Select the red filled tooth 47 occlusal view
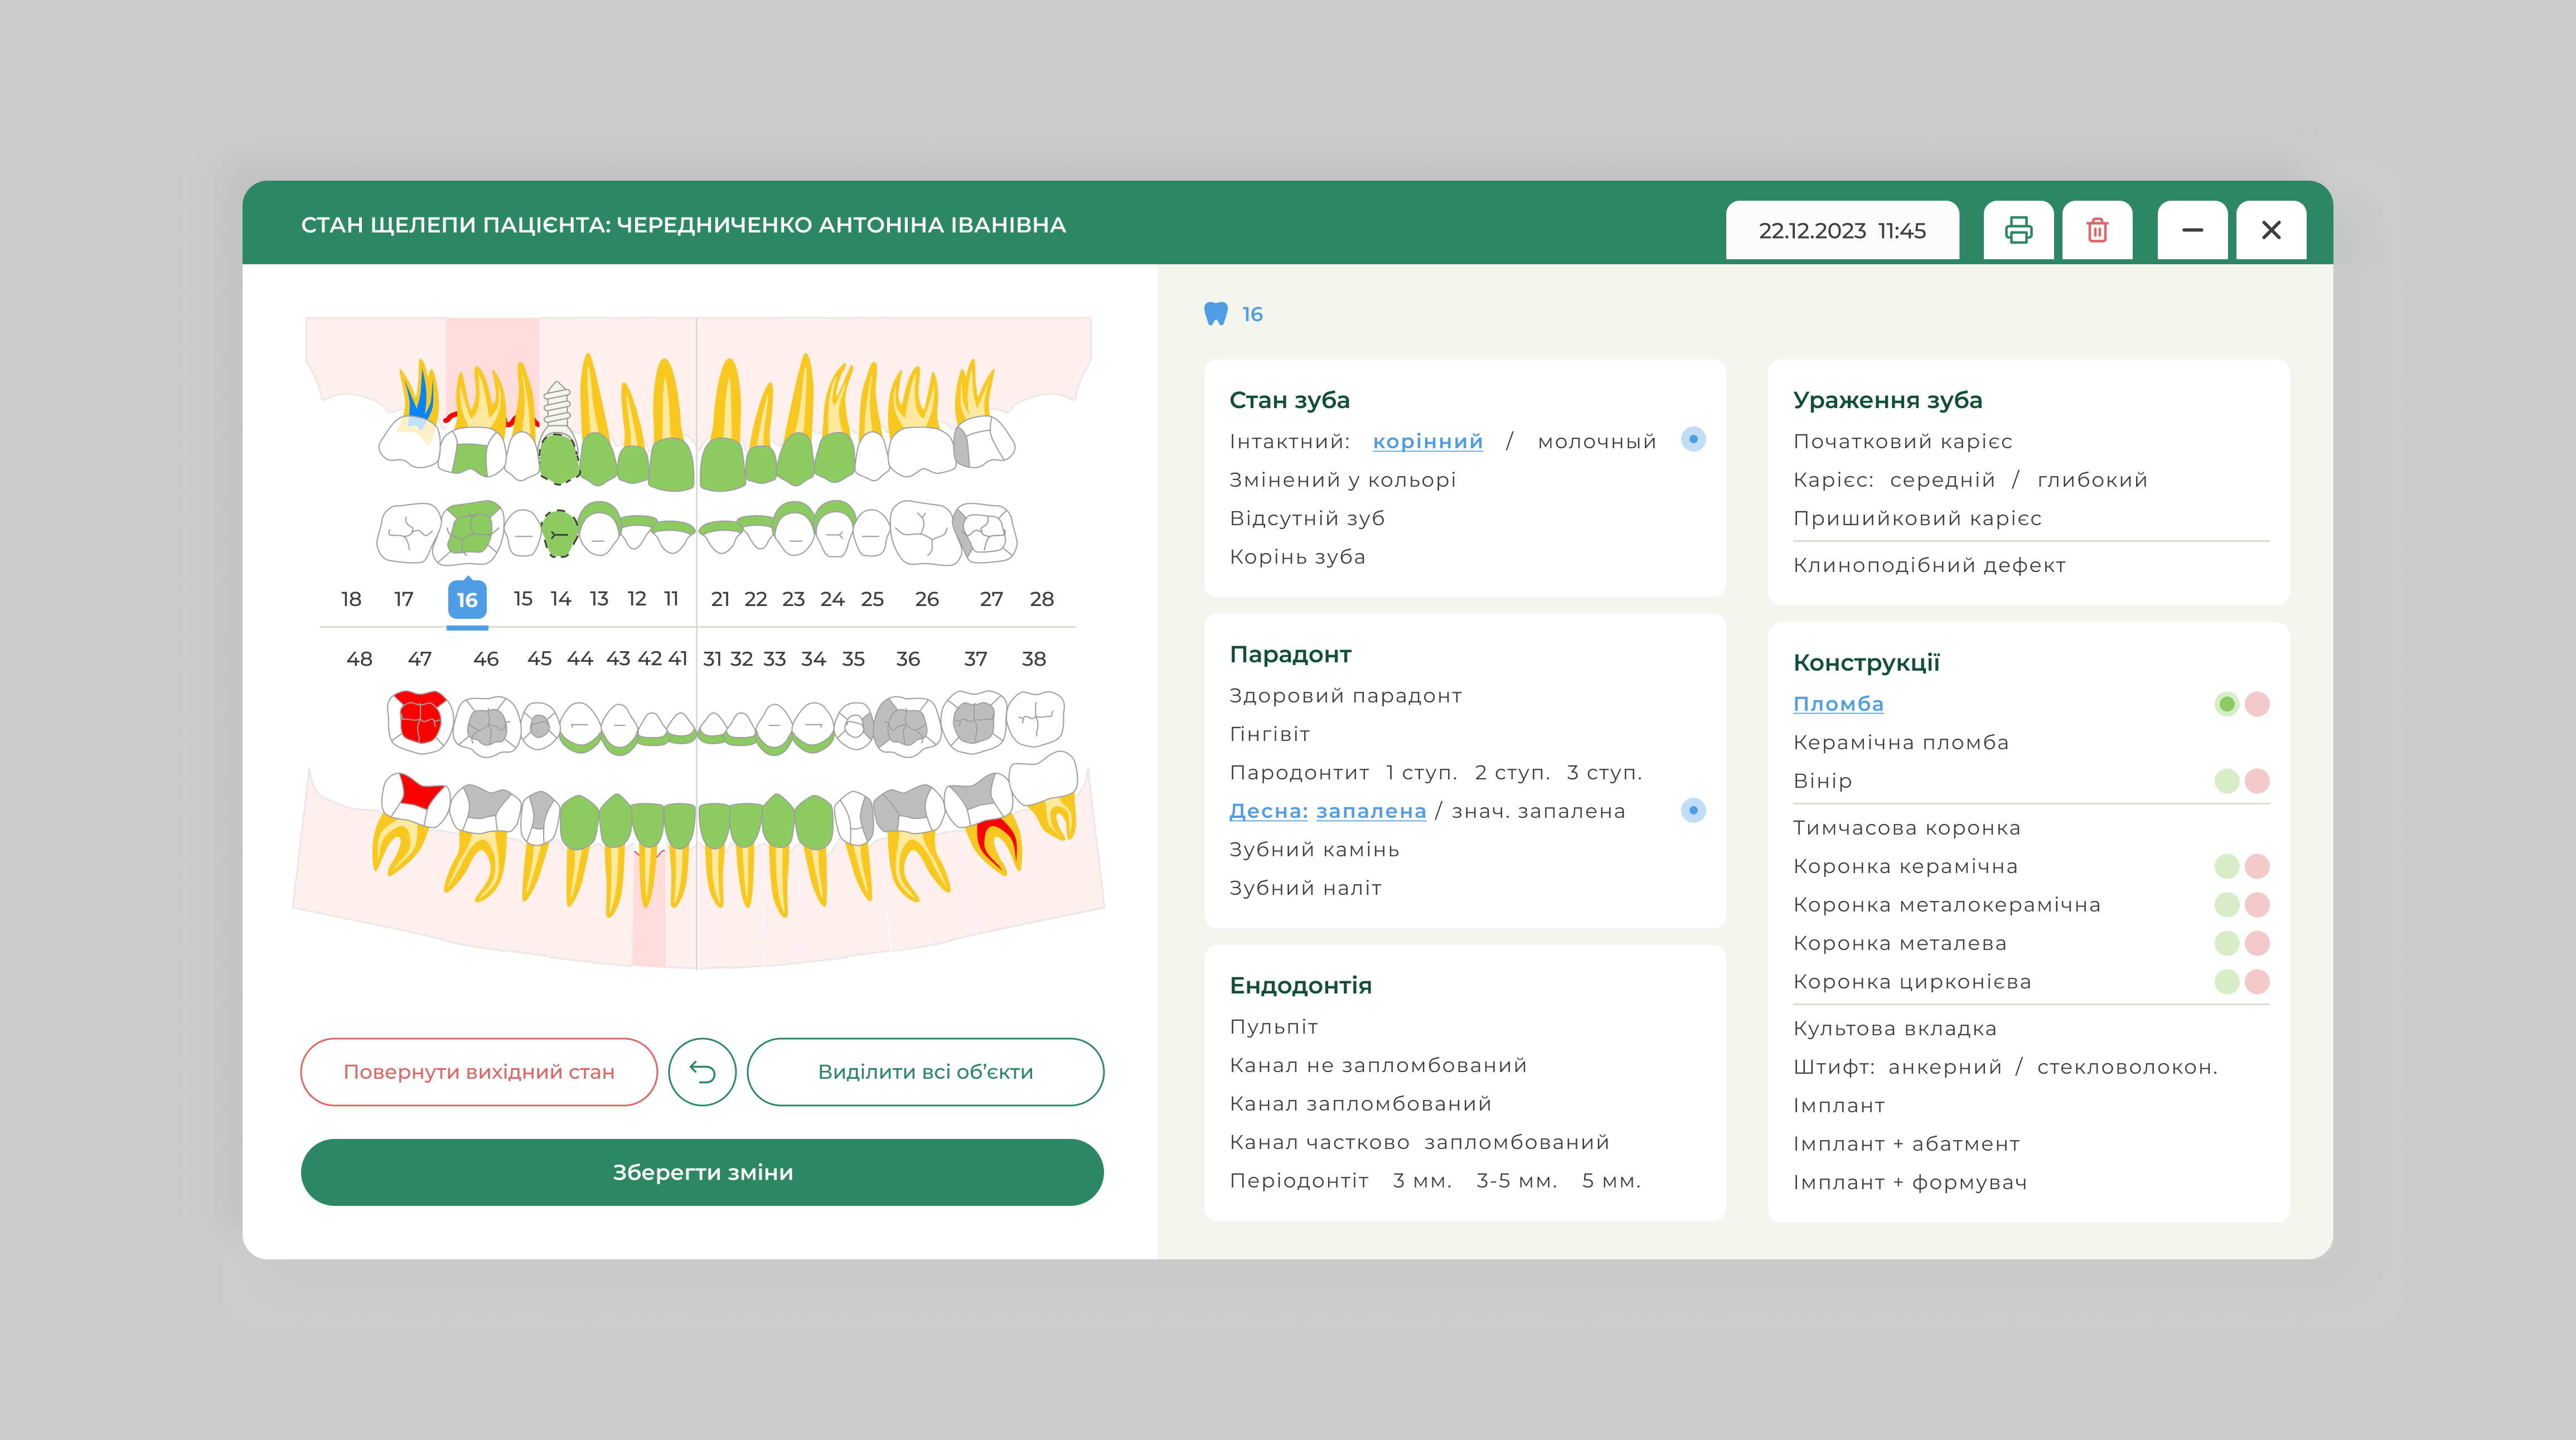2576x1440 pixels. (419, 719)
